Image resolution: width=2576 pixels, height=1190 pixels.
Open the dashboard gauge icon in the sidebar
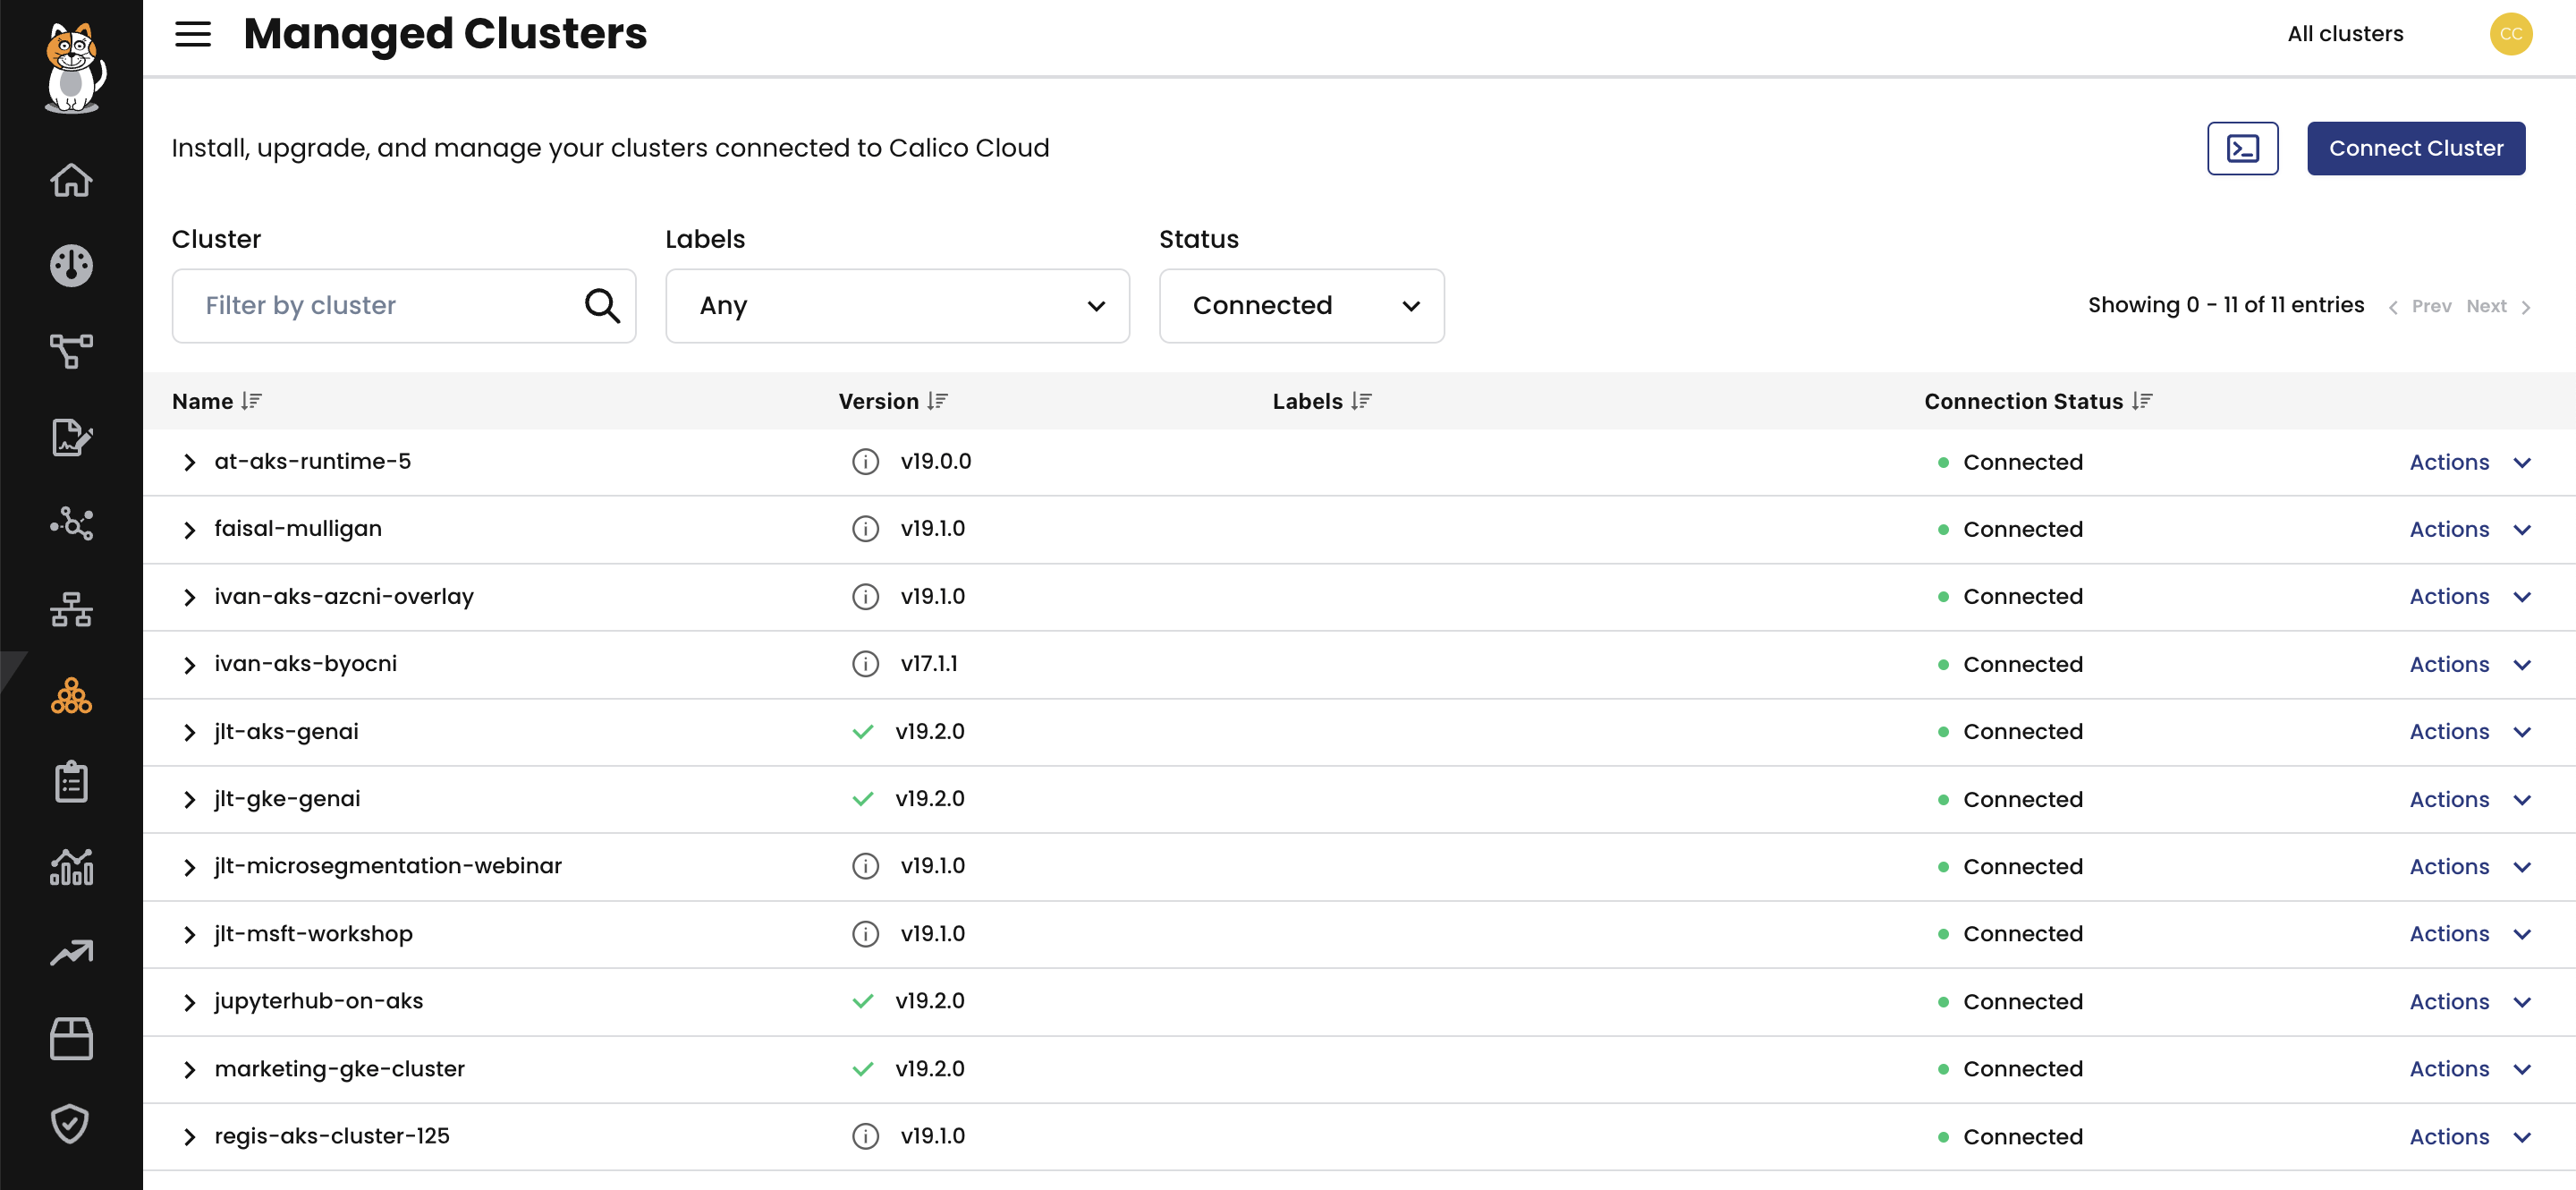pyautogui.click(x=71, y=266)
